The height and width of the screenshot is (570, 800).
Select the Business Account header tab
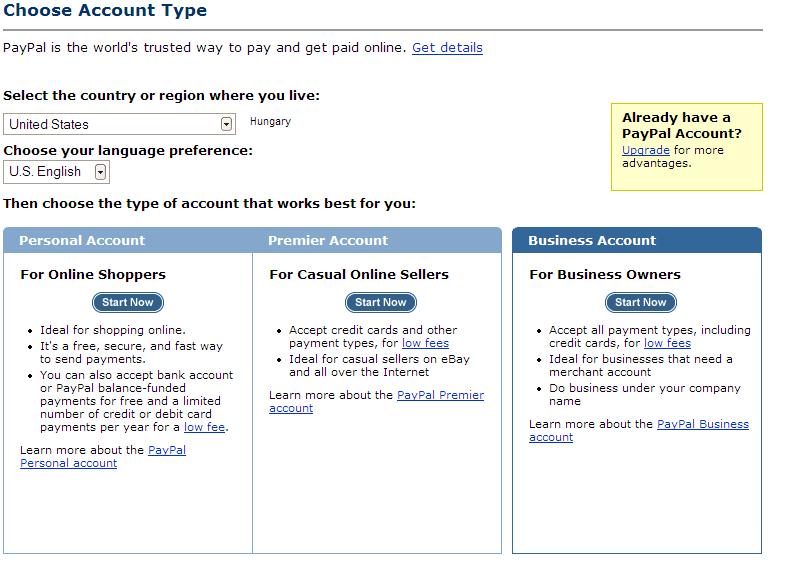[592, 240]
